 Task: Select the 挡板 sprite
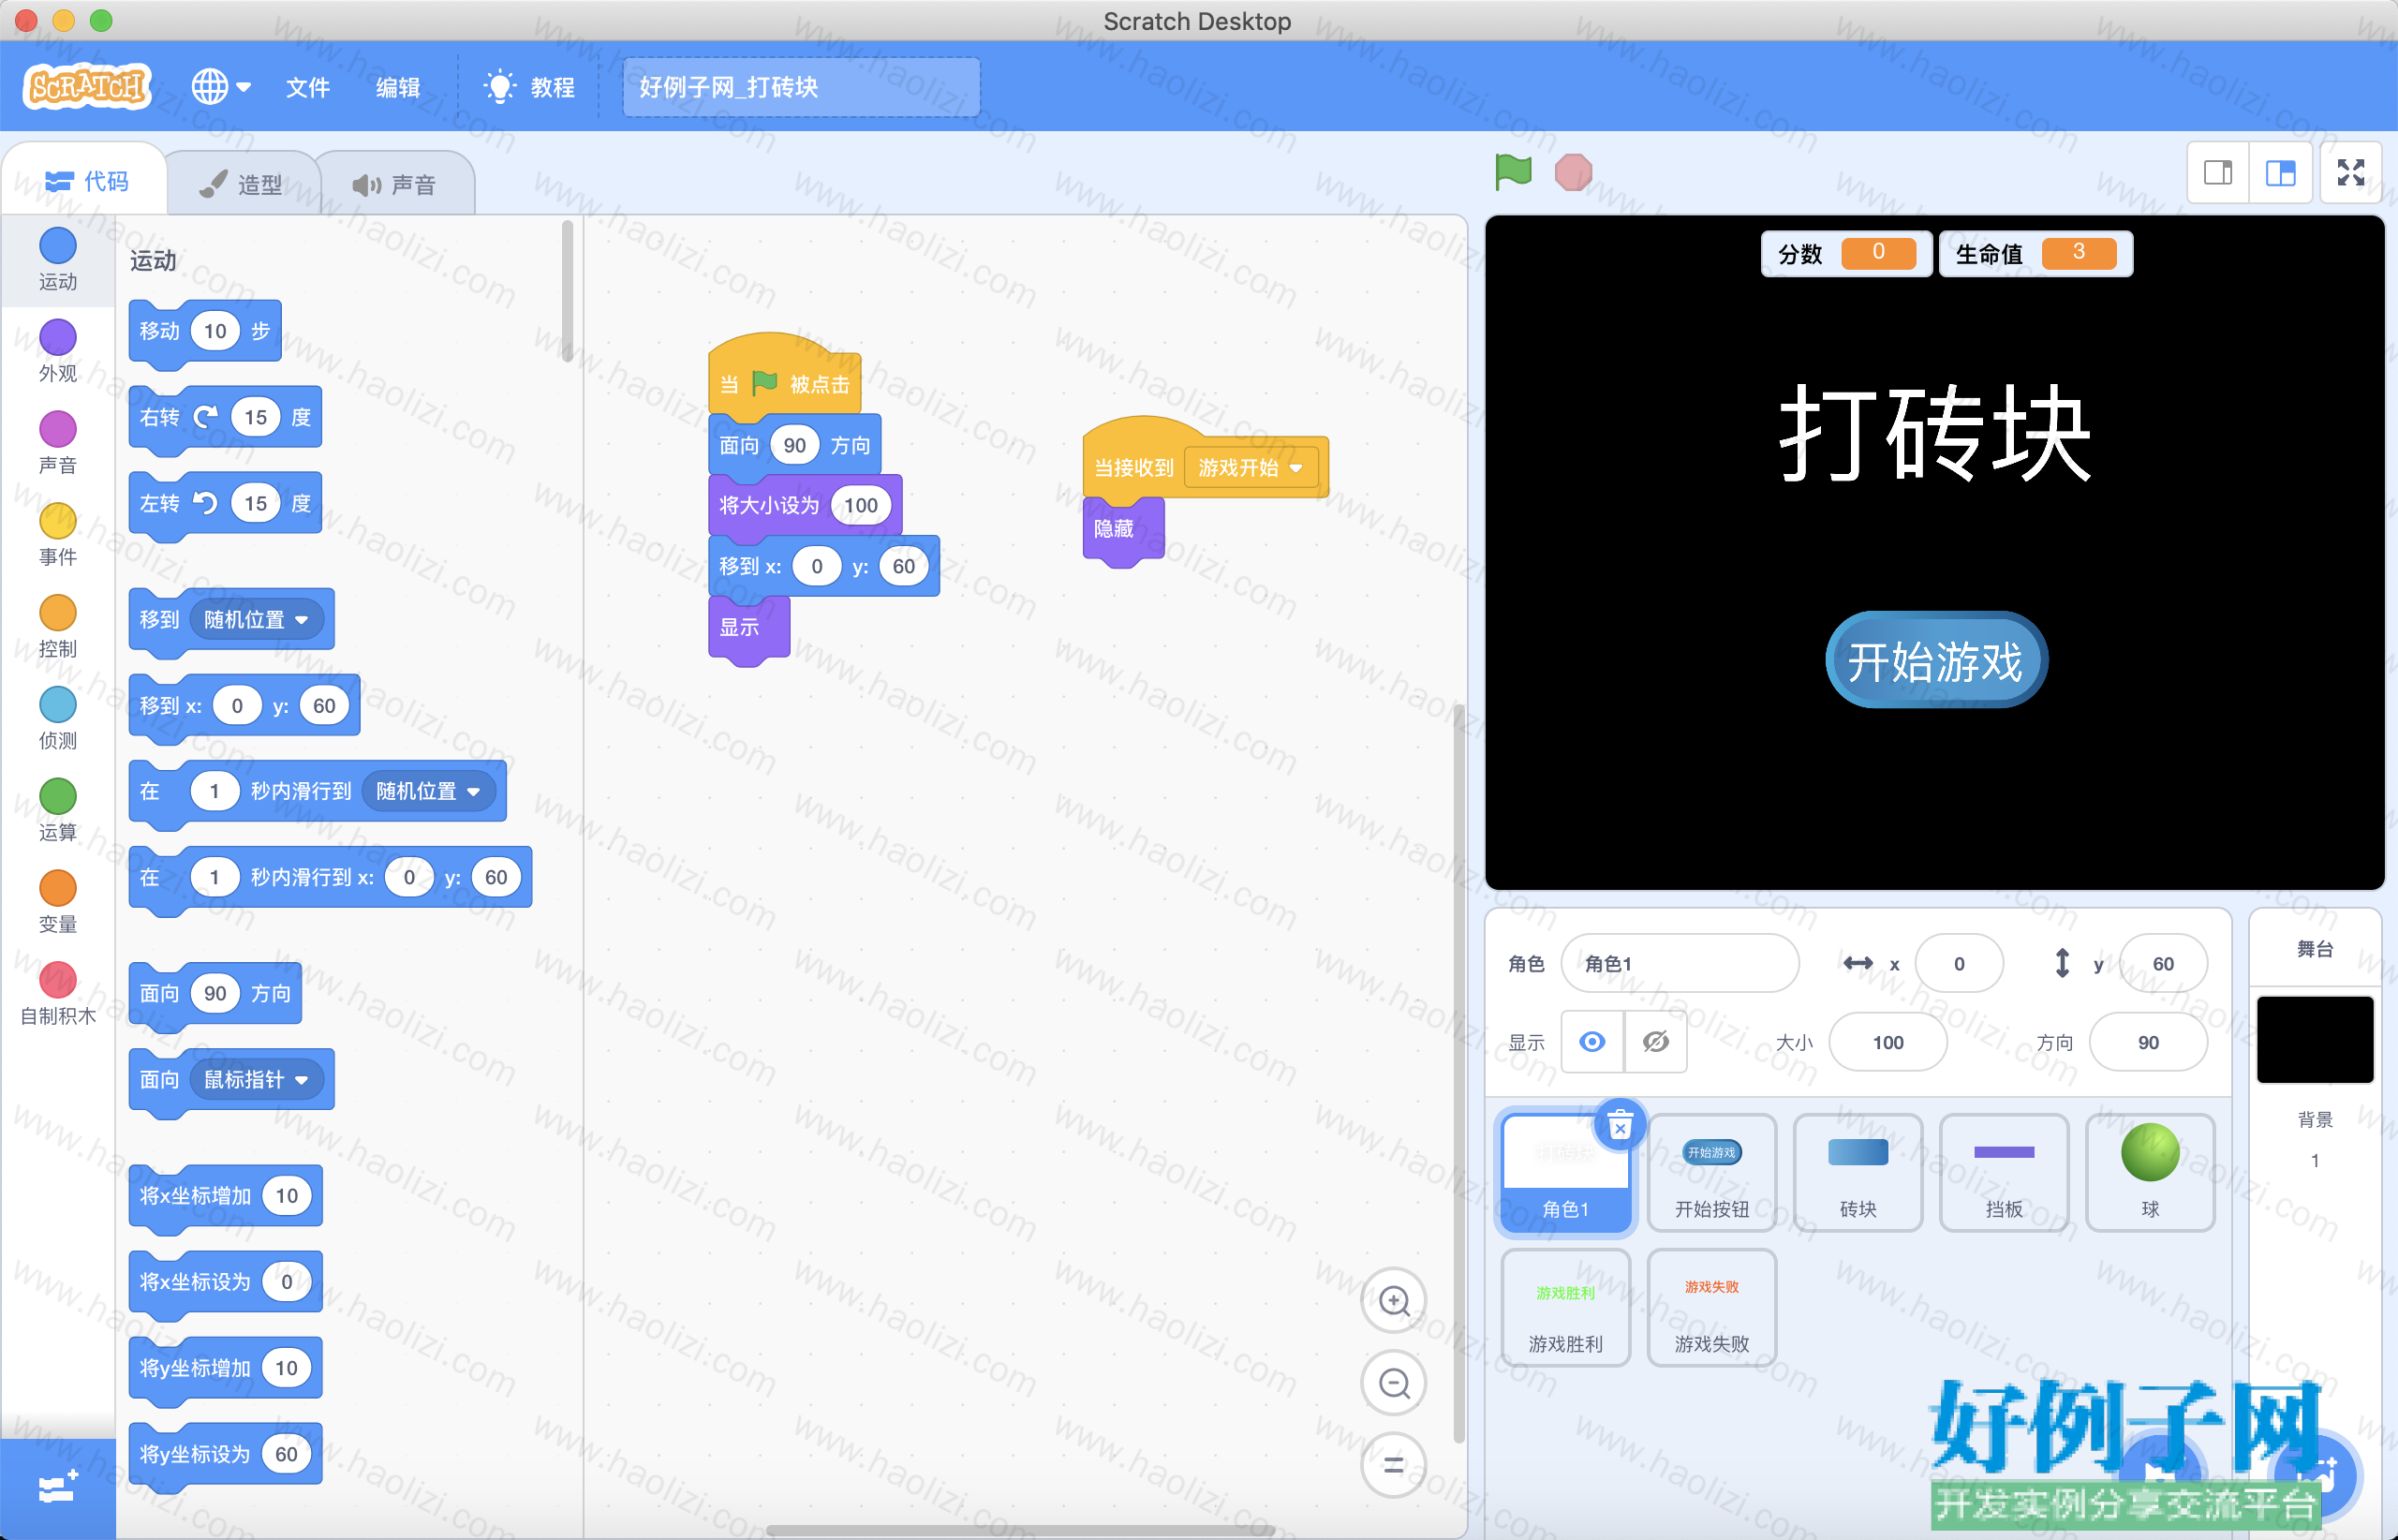[2004, 1174]
